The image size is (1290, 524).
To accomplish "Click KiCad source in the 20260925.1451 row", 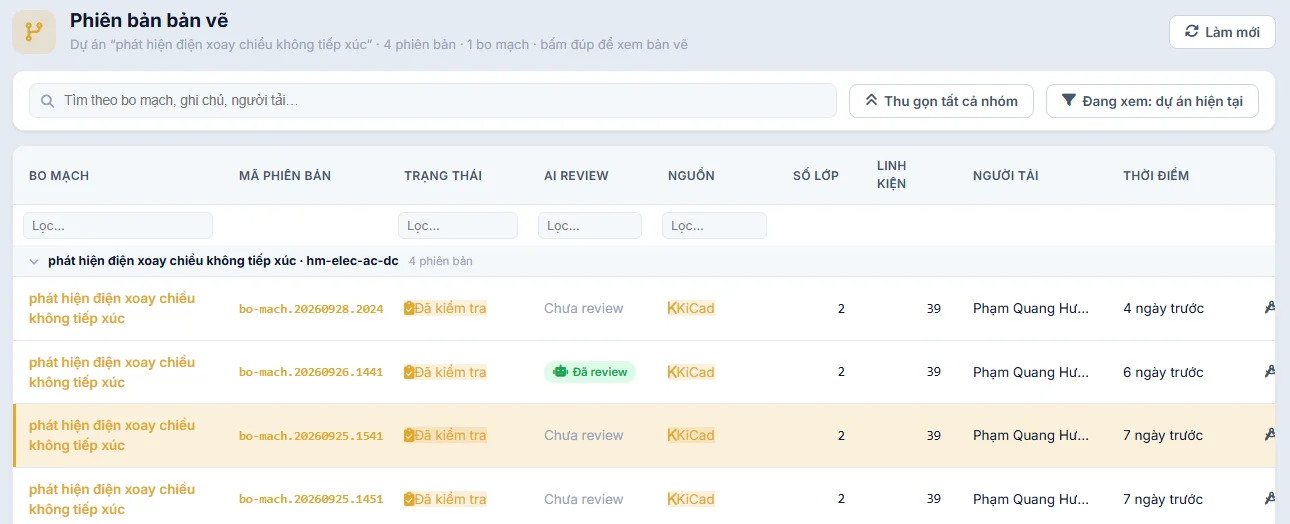I will coord(691,499).
